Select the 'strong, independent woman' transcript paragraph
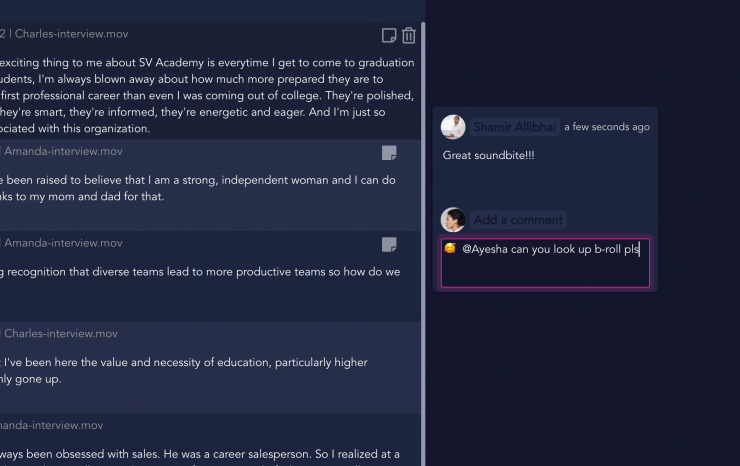This screenshot has width=740, height=466. pos(198,188)
